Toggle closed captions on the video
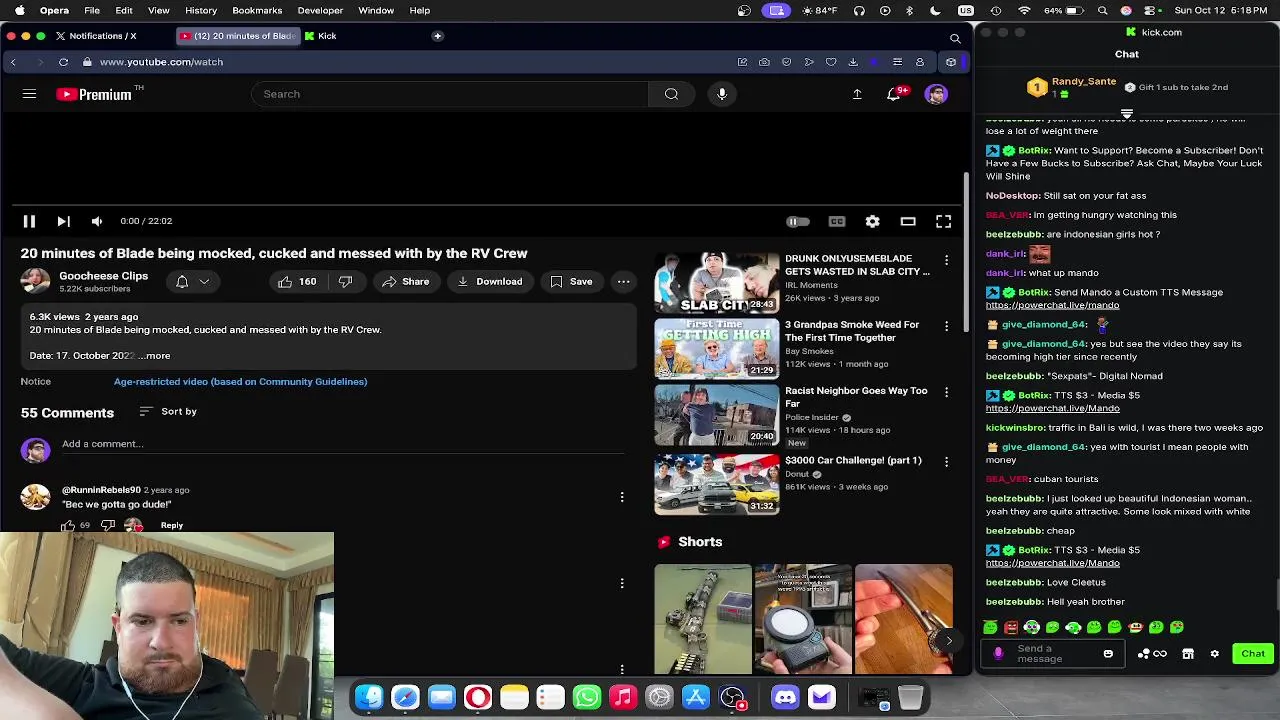The image size is (1280, 720). [837, 221]
